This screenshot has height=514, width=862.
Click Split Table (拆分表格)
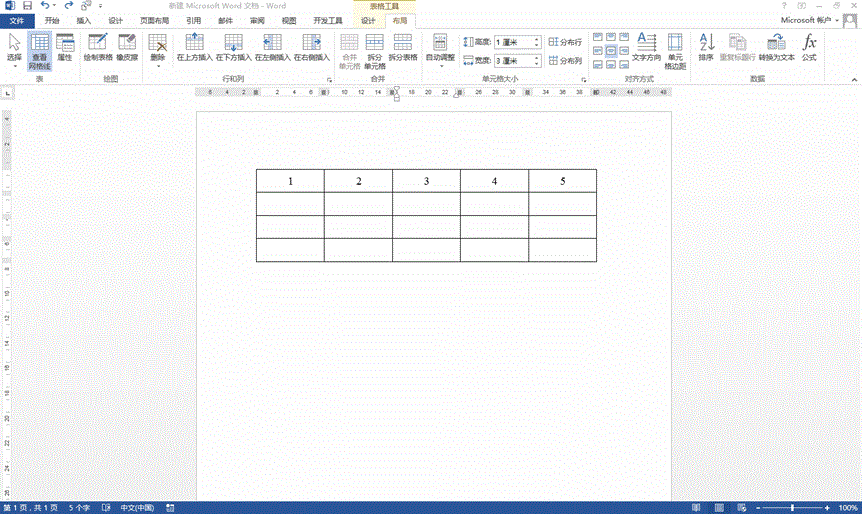point(402,48)
